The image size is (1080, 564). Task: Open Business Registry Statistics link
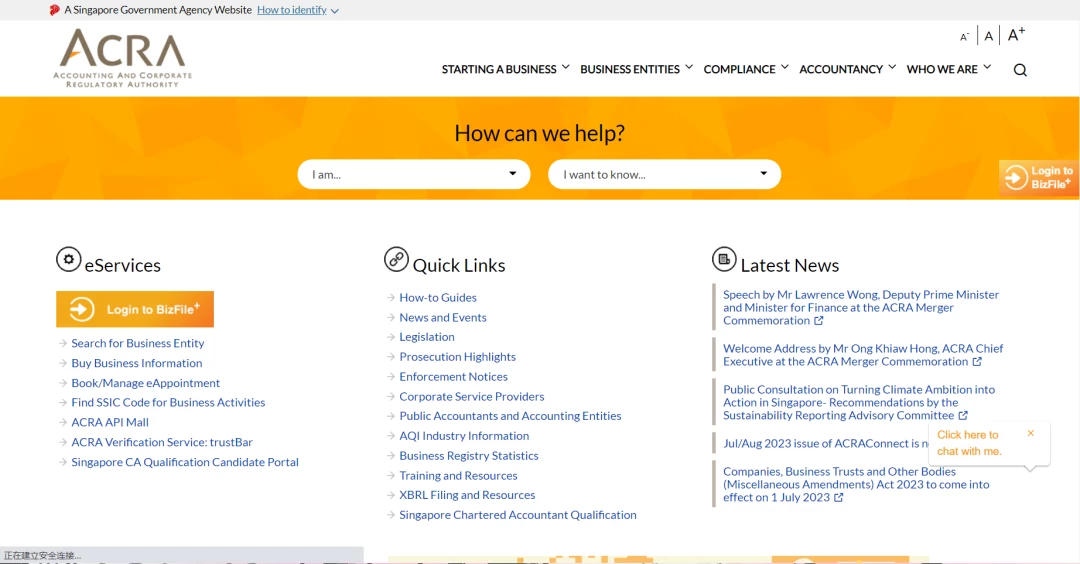tap(469, 456)
